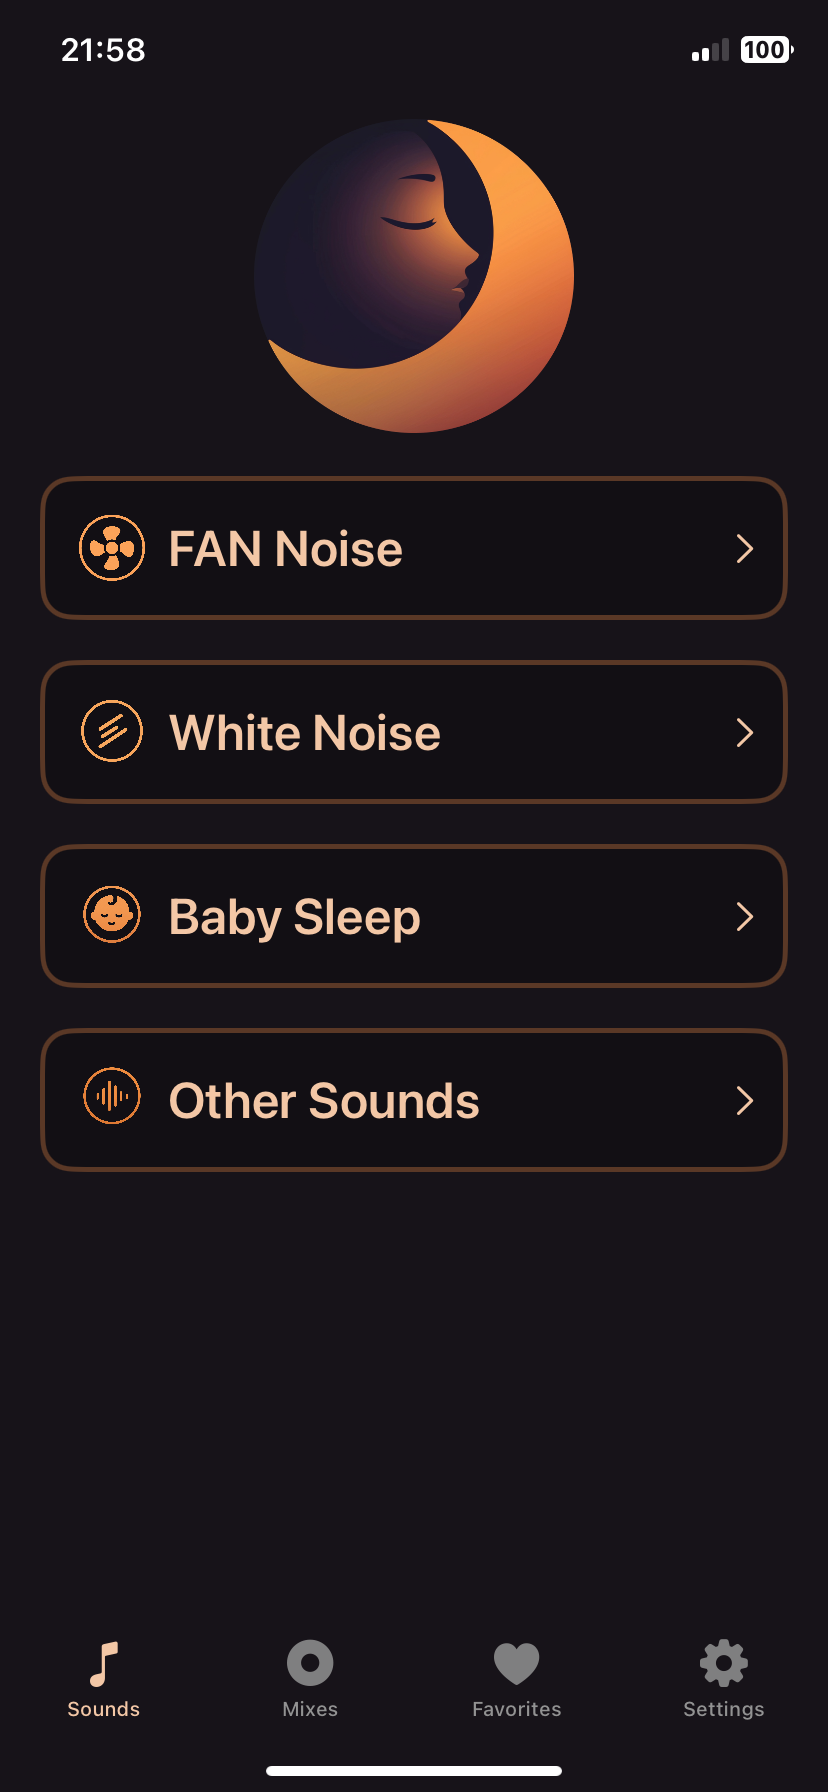Switch to the Favorites tab label
Image resolution: width=828 pixels, height=1792 pixels.
[517, 1709]
